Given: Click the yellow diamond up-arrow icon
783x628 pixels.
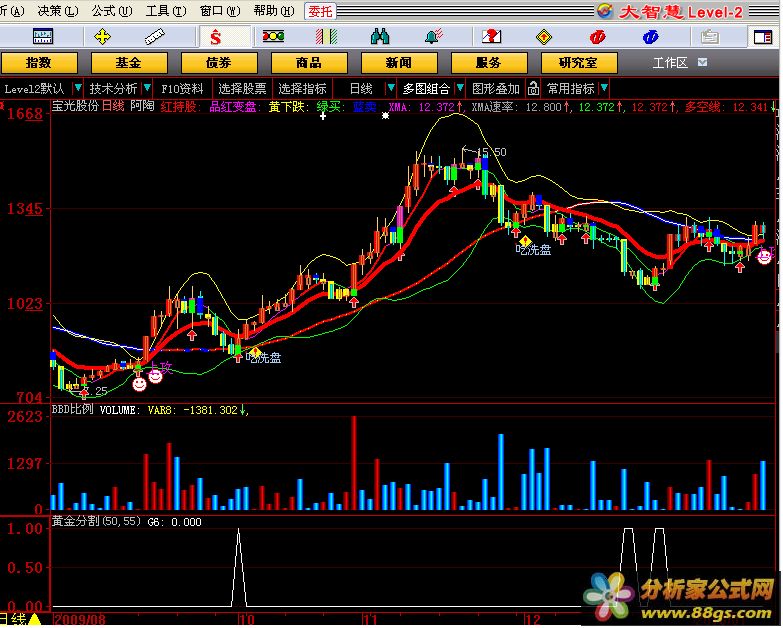Looking at the screenshot, I should (544, 37).
